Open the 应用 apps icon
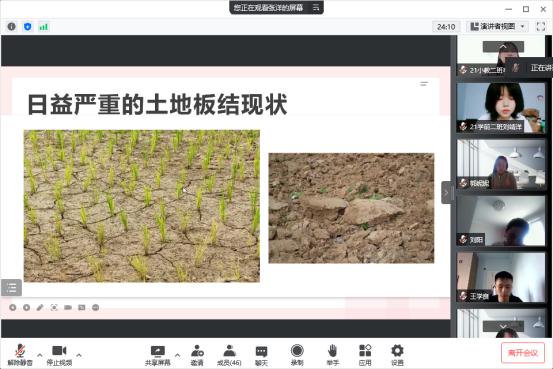The height and width of the screenshot is (369, 553). [x=365, y=355]
